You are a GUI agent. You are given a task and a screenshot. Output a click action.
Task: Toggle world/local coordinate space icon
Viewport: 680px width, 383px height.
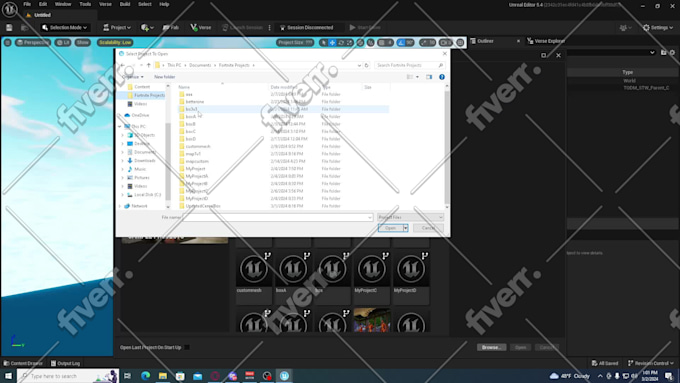click(x=360, y=43)
